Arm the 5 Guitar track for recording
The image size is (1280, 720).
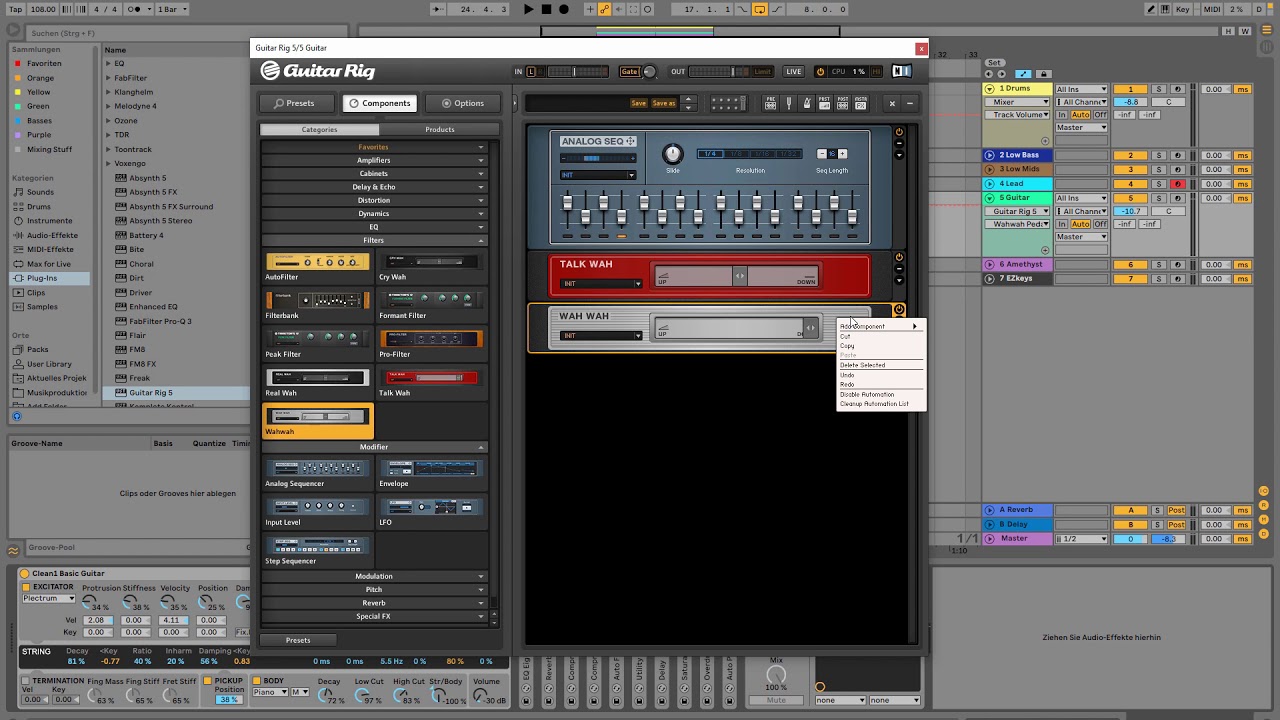pos(1178,198)
